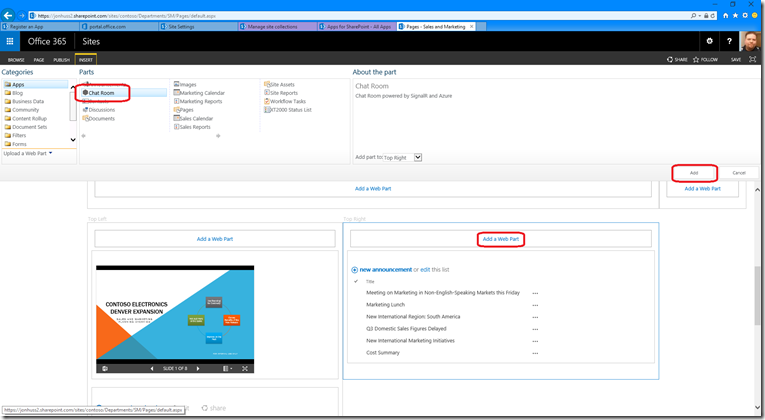Click the new announcement plus icon
The width and height of the screenshot is (765, 420).
pos(355,269)
